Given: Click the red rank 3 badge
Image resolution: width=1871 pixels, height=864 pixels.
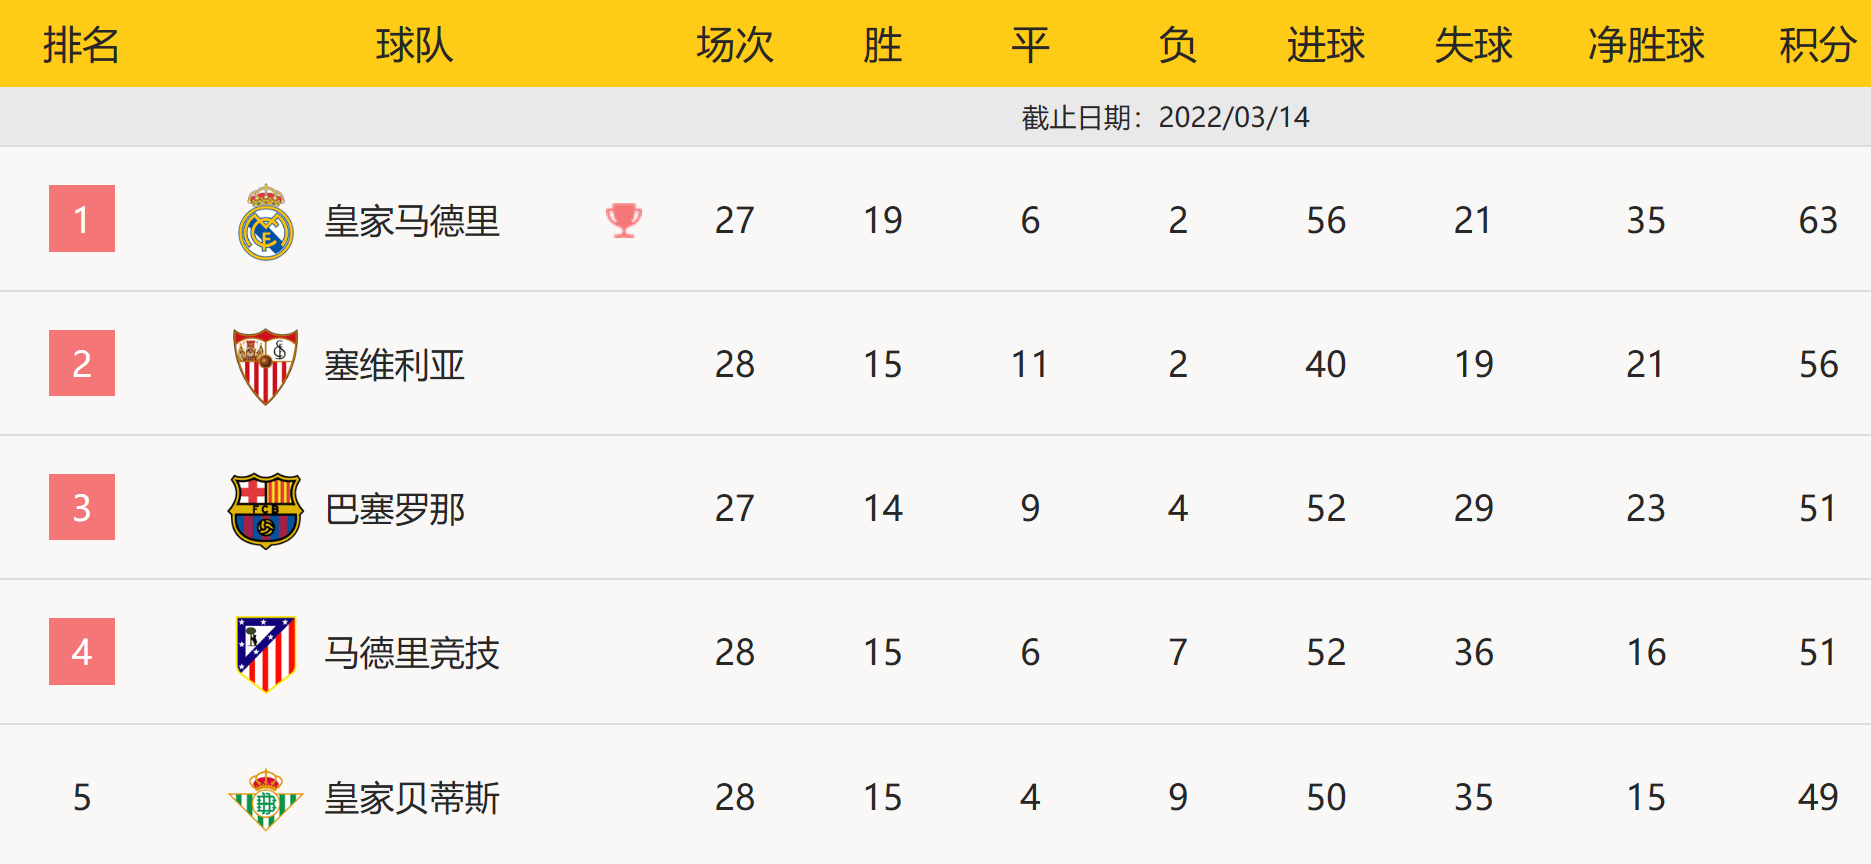Looking at the screenshot, I should click(82, 507).
